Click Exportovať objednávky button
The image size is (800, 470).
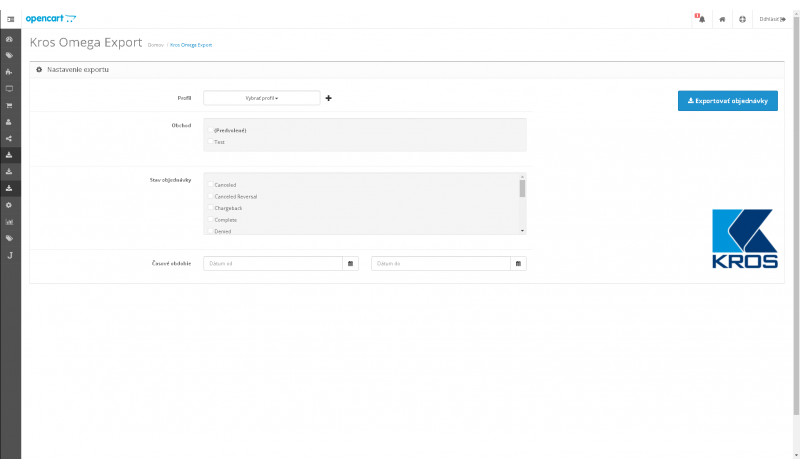coord(728,101)
